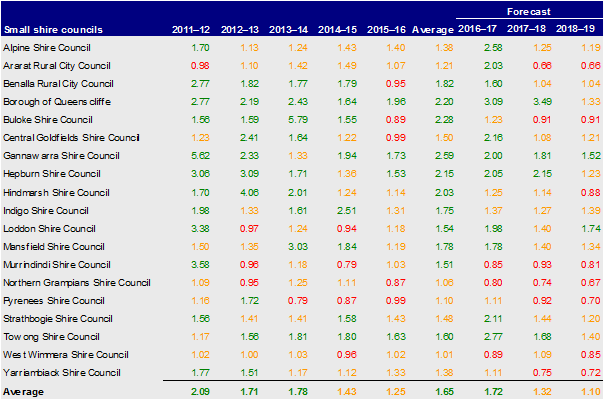Click the 2012–13 column header
Screen dimensions: 604x400
pos(240,30)
